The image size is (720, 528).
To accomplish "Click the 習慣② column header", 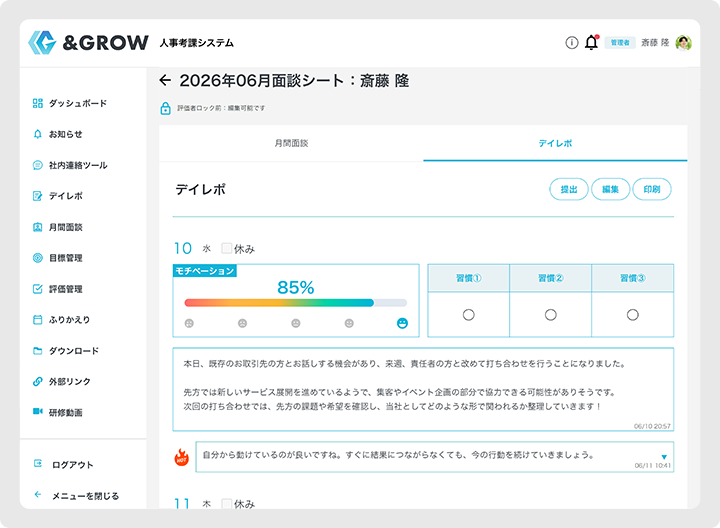I will pos(551,278).
